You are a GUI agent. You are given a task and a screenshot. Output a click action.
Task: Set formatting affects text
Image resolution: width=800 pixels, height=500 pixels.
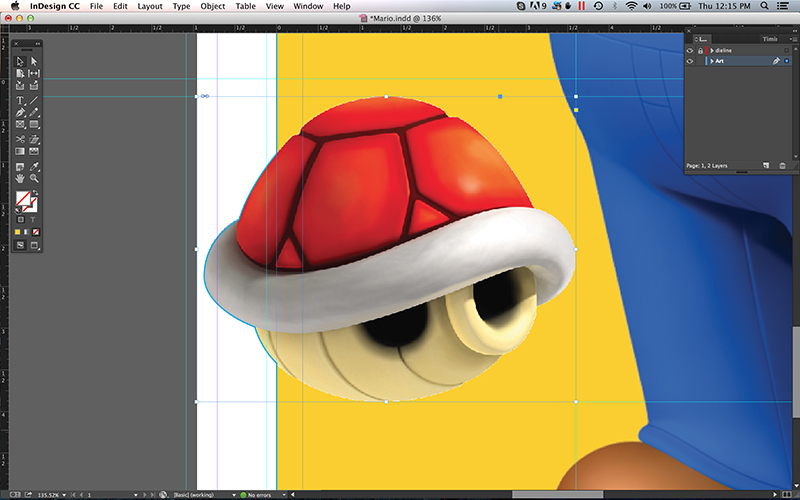click(32, 220)
